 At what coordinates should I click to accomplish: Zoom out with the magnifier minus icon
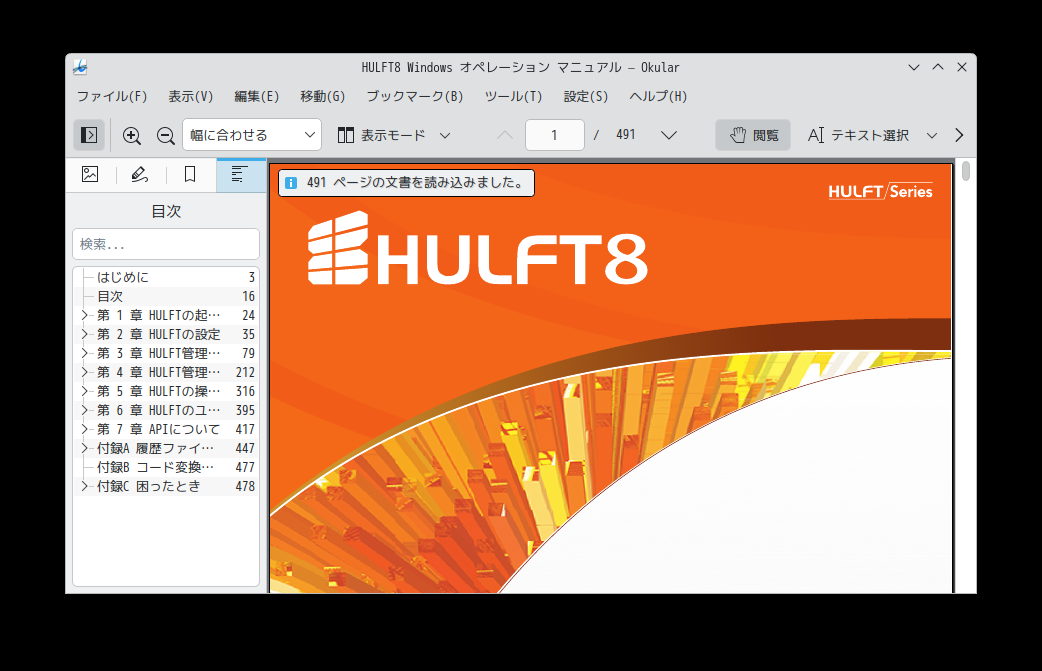165,135
